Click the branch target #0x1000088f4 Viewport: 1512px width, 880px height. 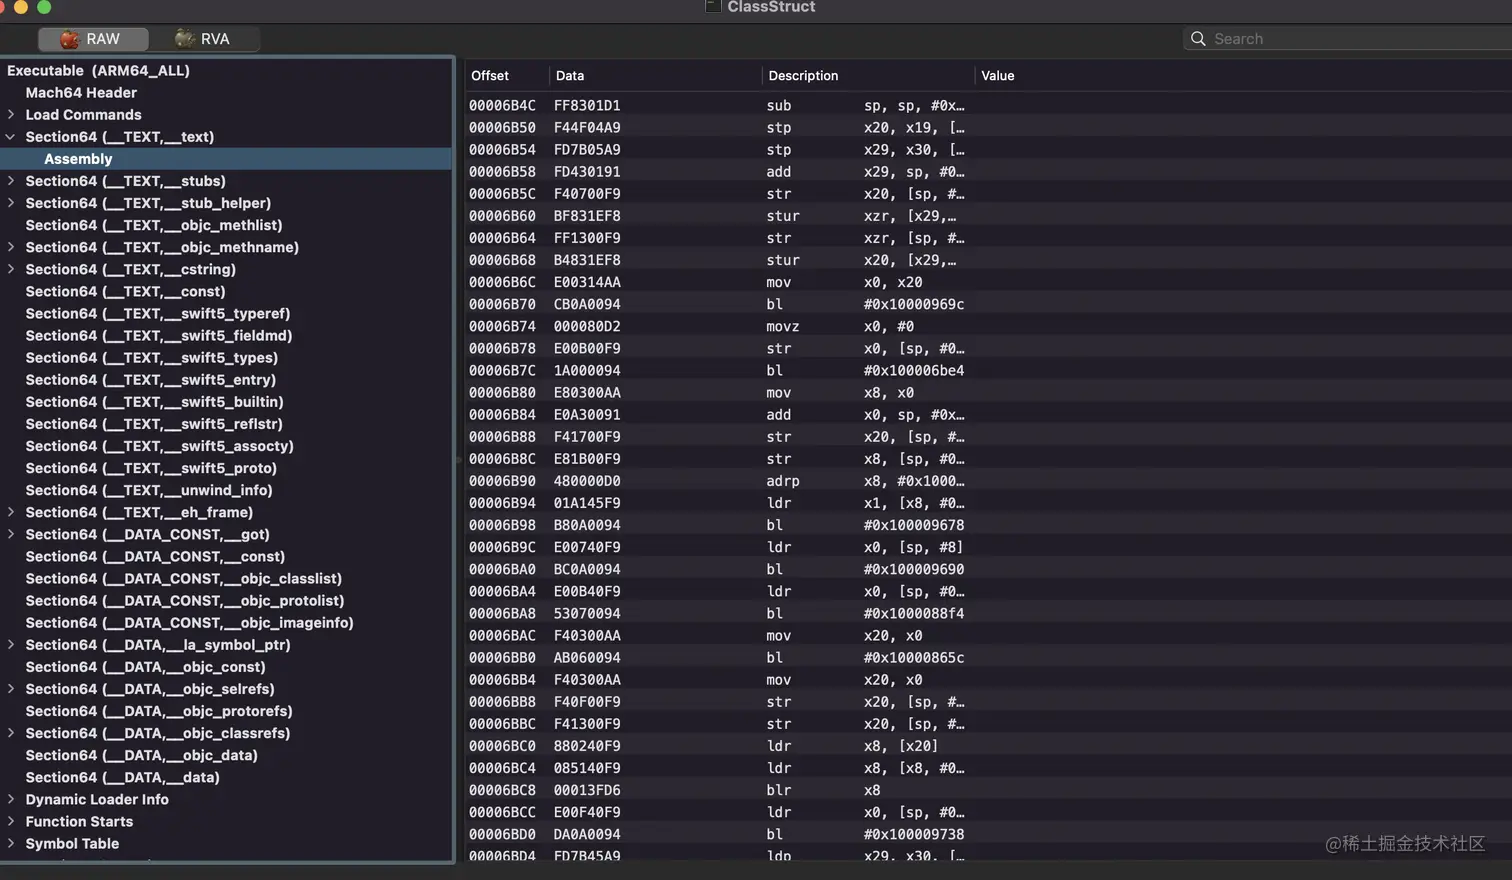coord(914,613)
